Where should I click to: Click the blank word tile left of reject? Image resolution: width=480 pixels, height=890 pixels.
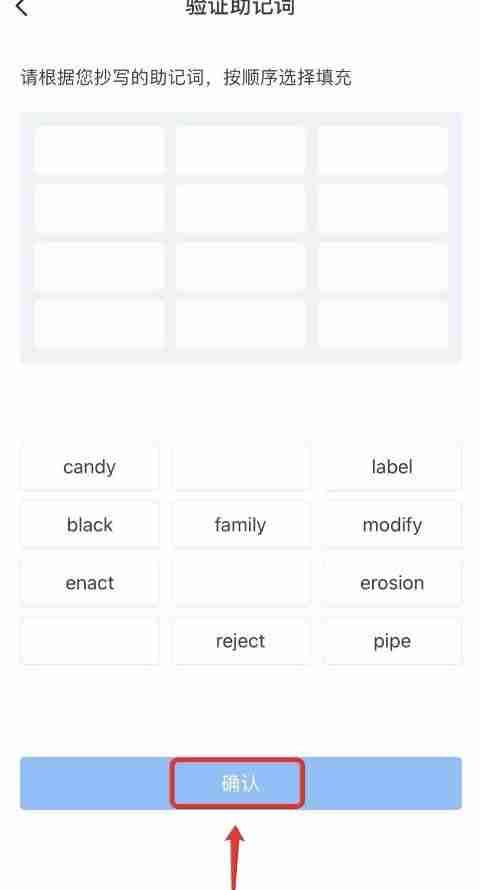(90, 641)
